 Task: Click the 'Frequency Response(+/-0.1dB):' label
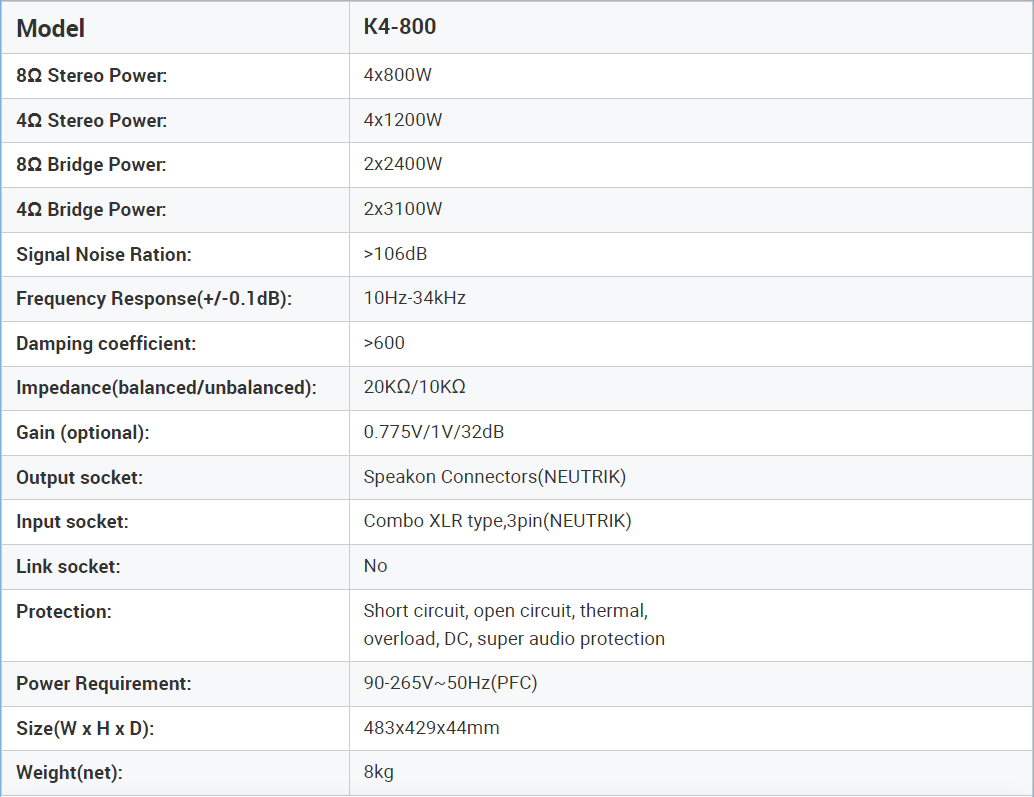click(154, 299)
